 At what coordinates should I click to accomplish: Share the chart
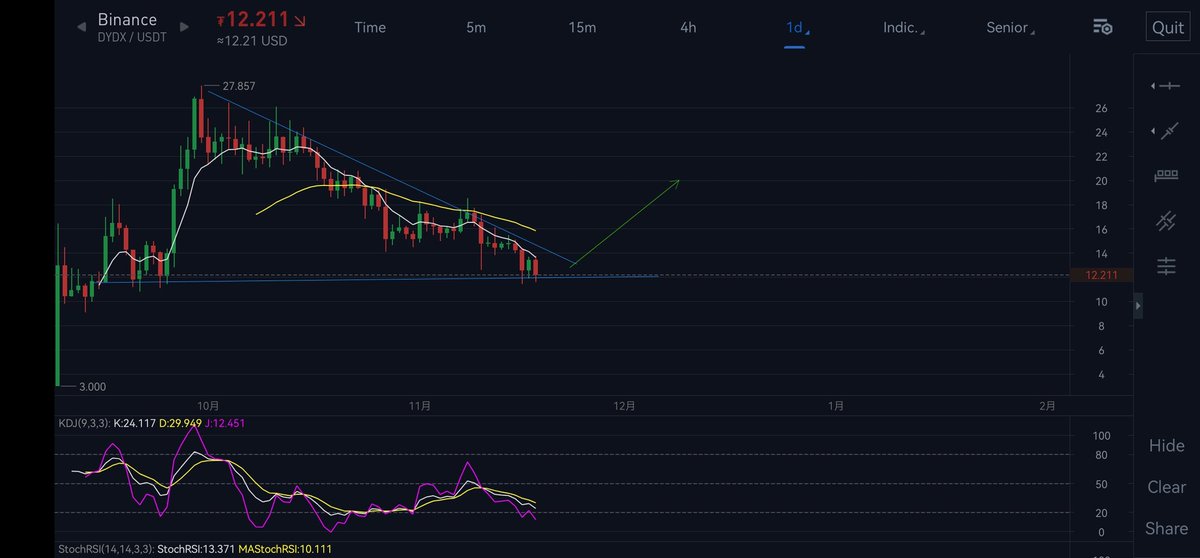pos(1166,528)
